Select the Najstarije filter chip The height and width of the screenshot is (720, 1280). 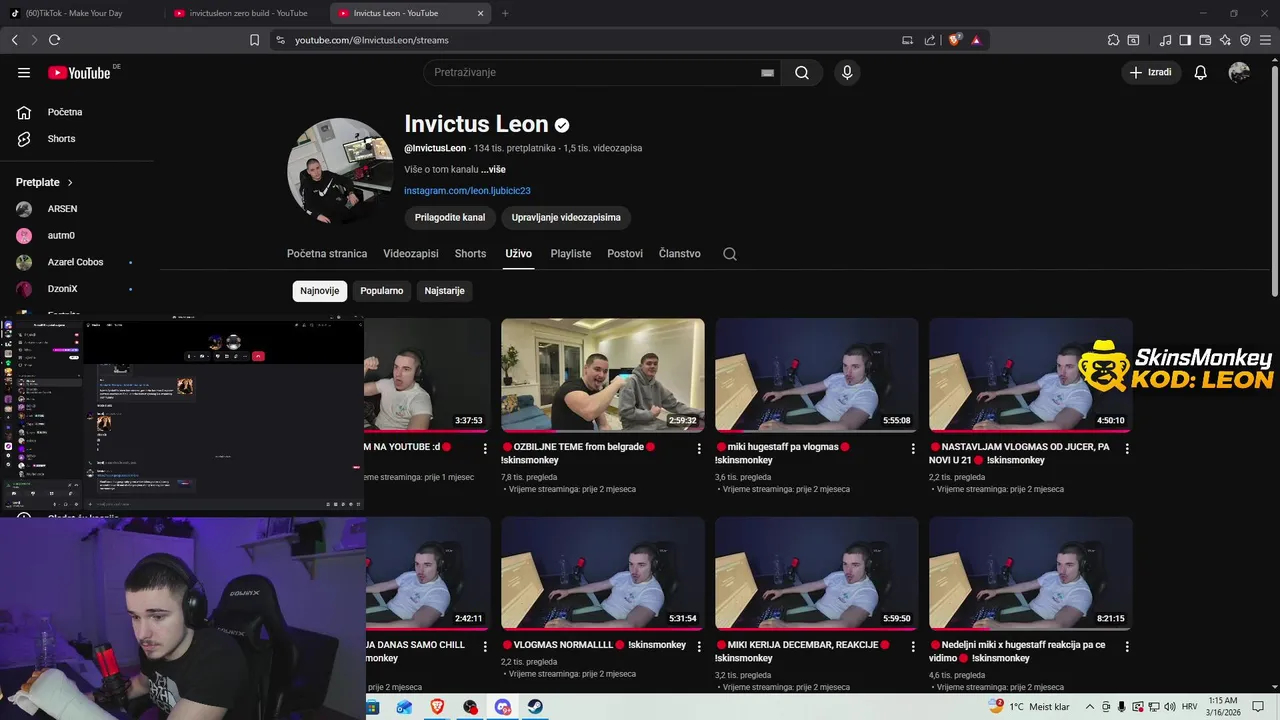[444, 291]
